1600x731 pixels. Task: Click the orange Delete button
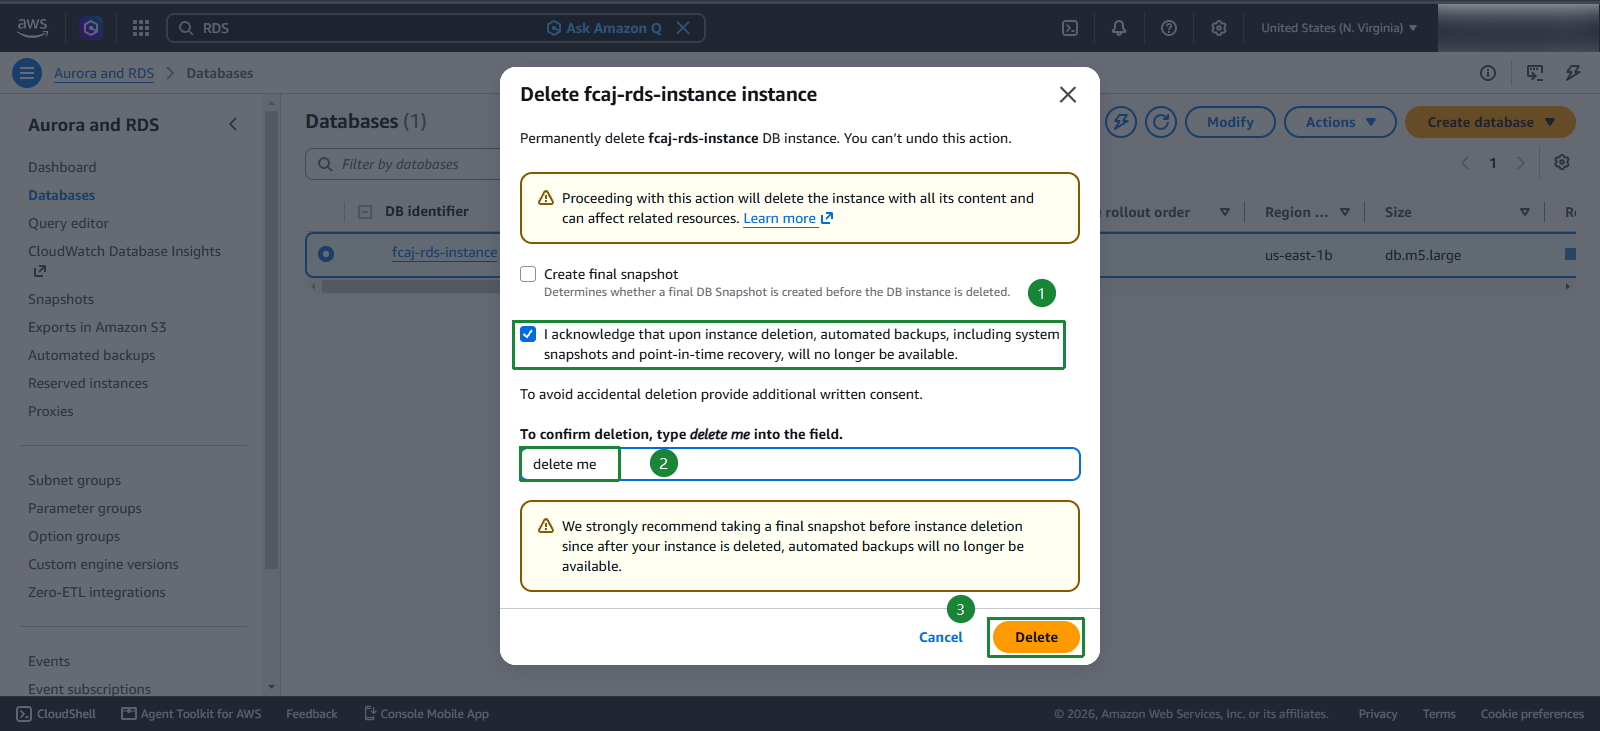[x=1036, y=637]
